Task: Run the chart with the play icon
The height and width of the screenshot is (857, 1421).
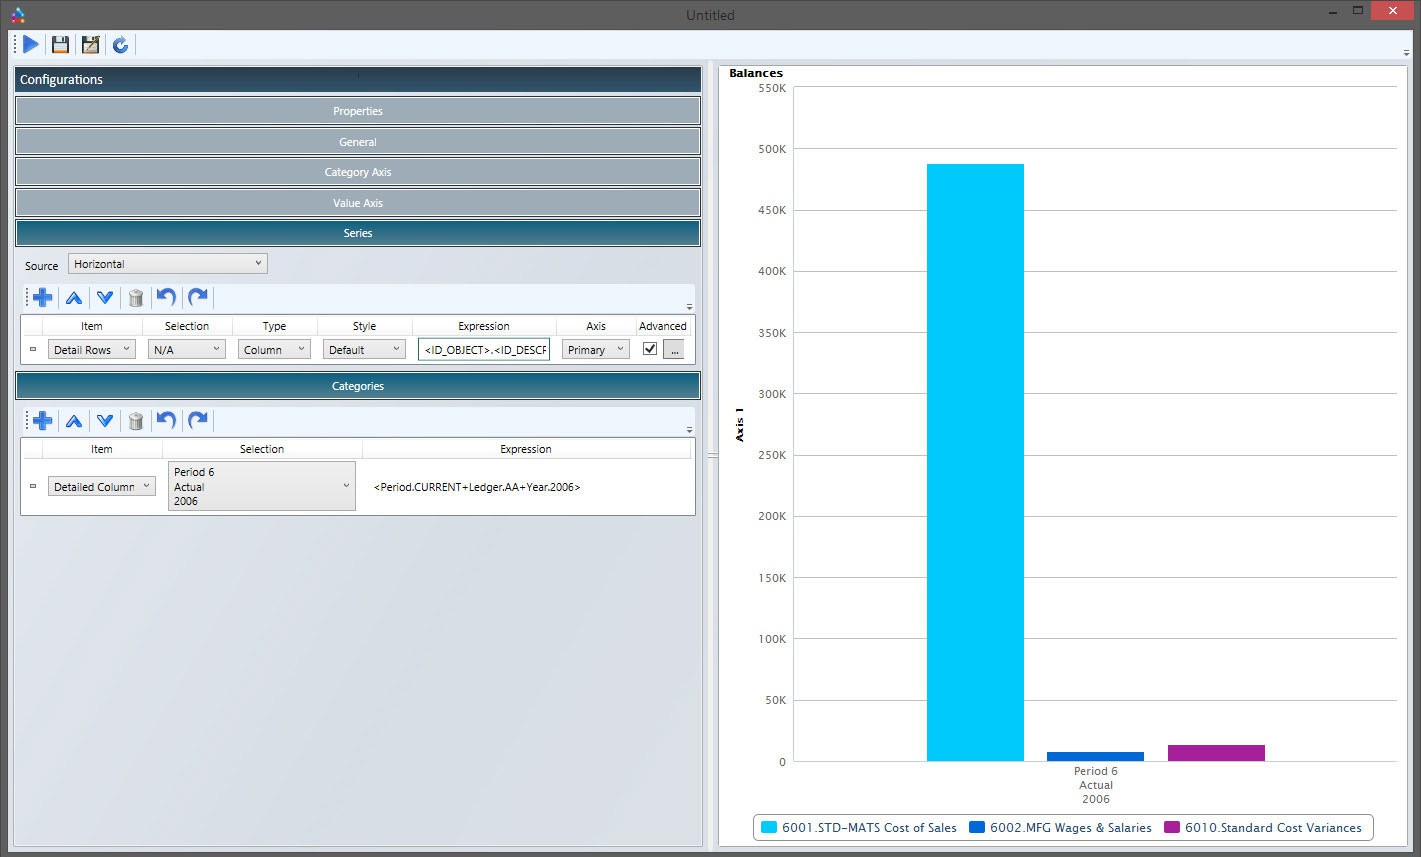Action: 31,44
